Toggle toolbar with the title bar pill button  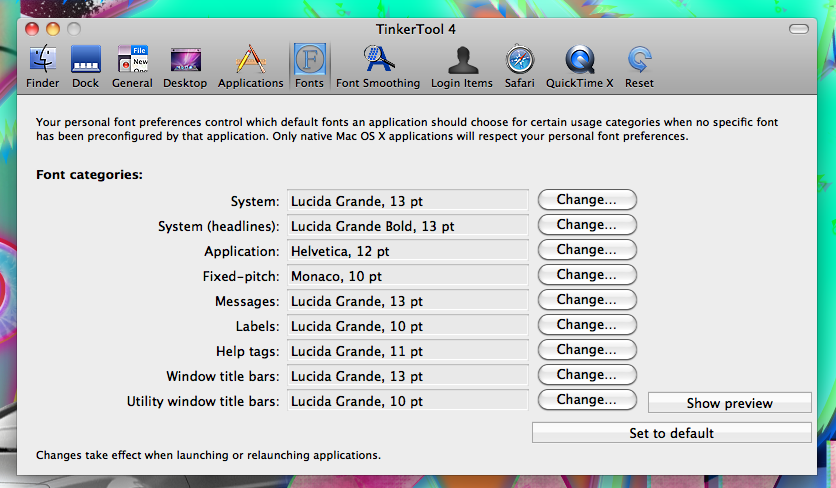tap(799, 29)
